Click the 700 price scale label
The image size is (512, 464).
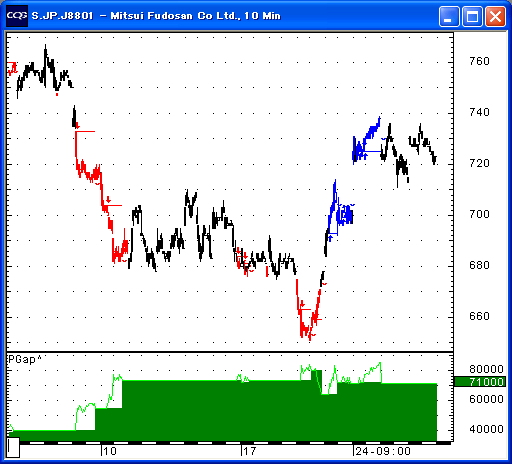pyautogui.click(x=479, y=214)
